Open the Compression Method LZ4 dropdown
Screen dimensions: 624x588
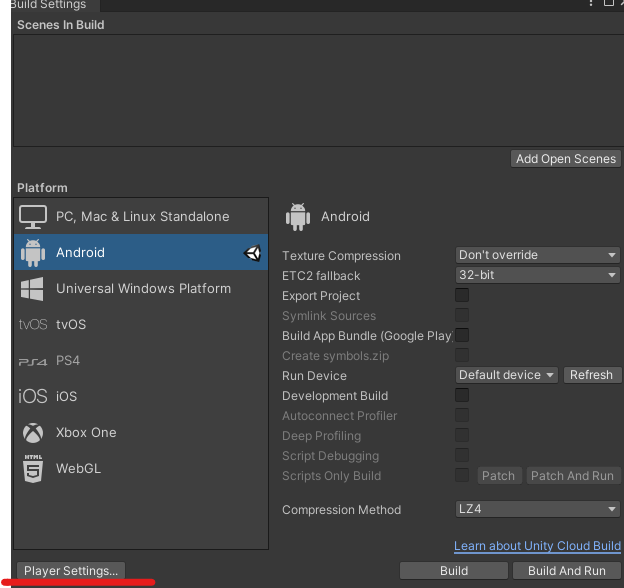pyautogui.click(x=537, y=509)
